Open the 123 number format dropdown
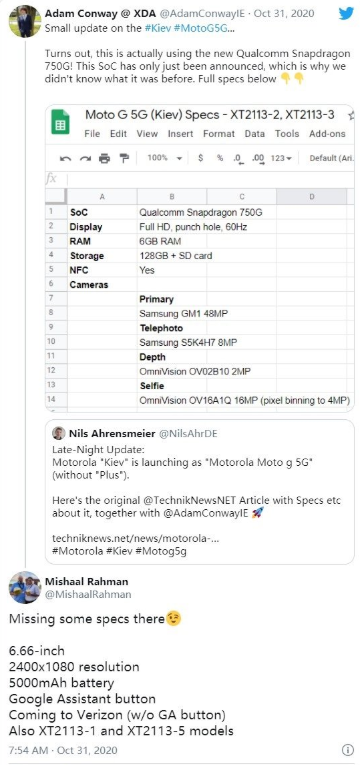Viewport: 360px width, 765px height. coord(281,158)
